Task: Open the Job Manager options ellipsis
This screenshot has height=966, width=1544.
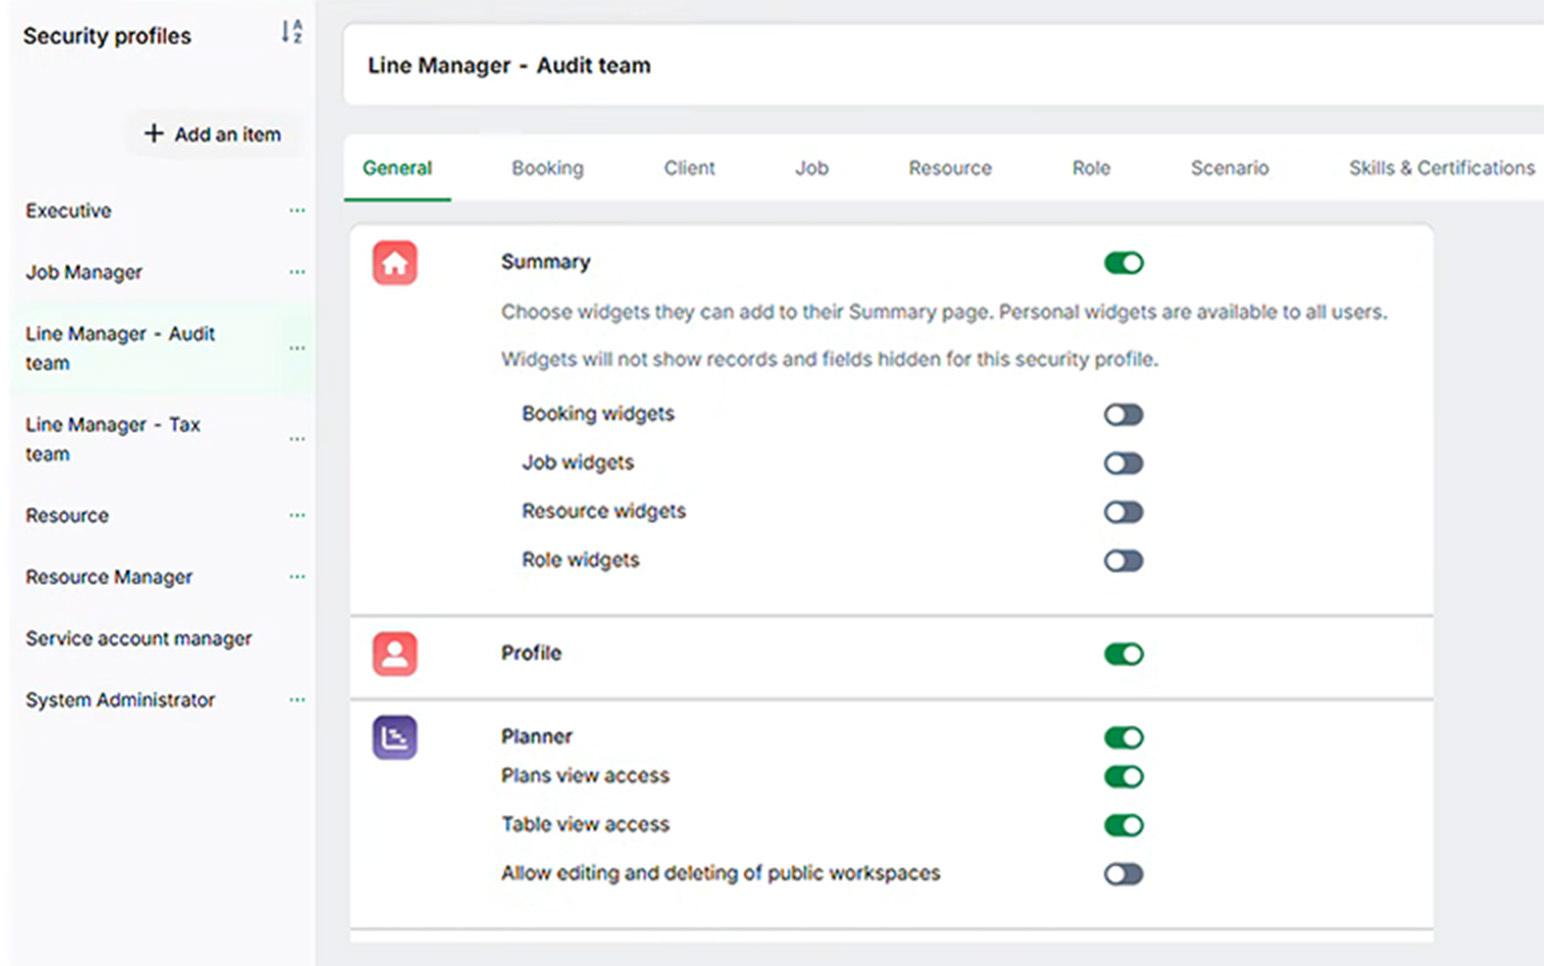Action: 297,272
